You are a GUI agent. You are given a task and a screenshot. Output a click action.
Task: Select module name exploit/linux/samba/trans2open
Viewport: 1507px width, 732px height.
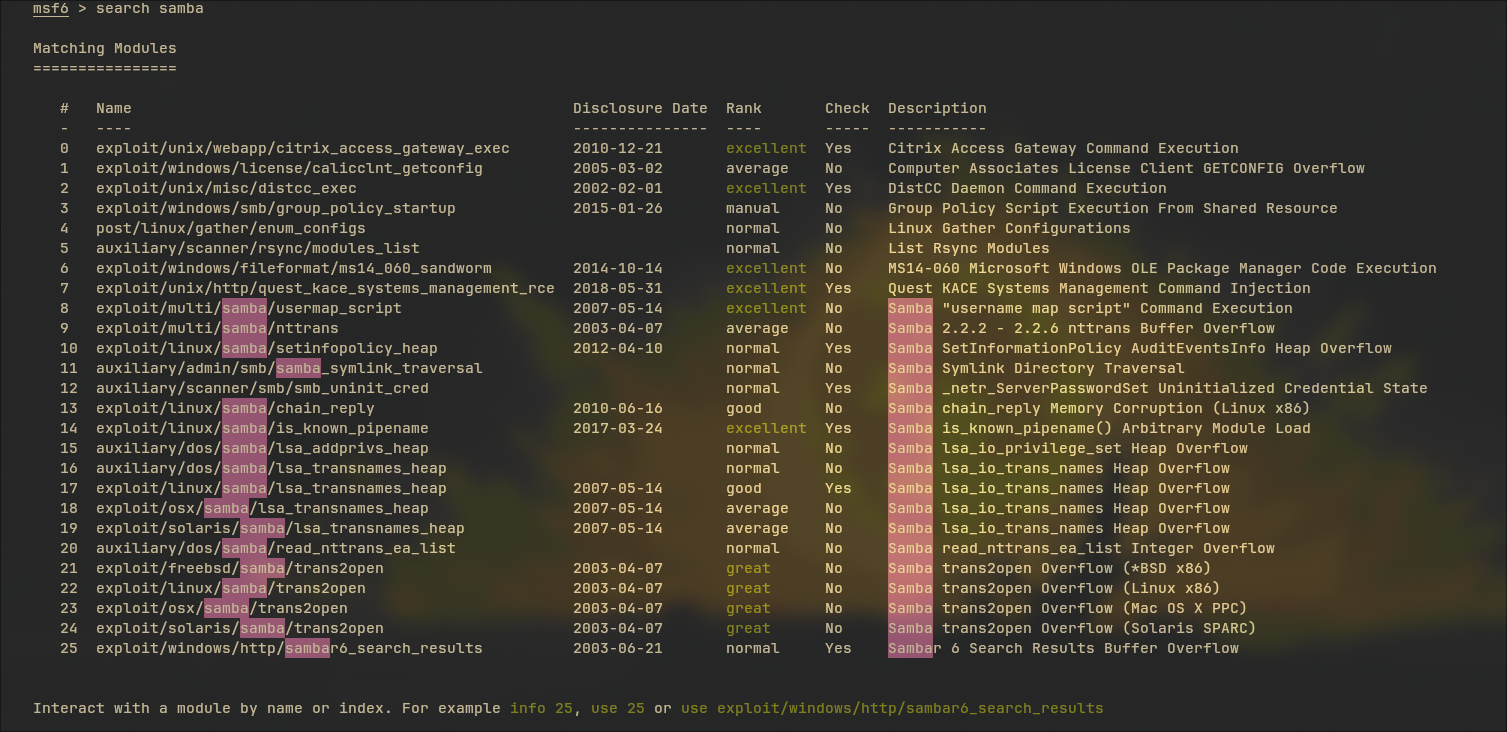231,588
